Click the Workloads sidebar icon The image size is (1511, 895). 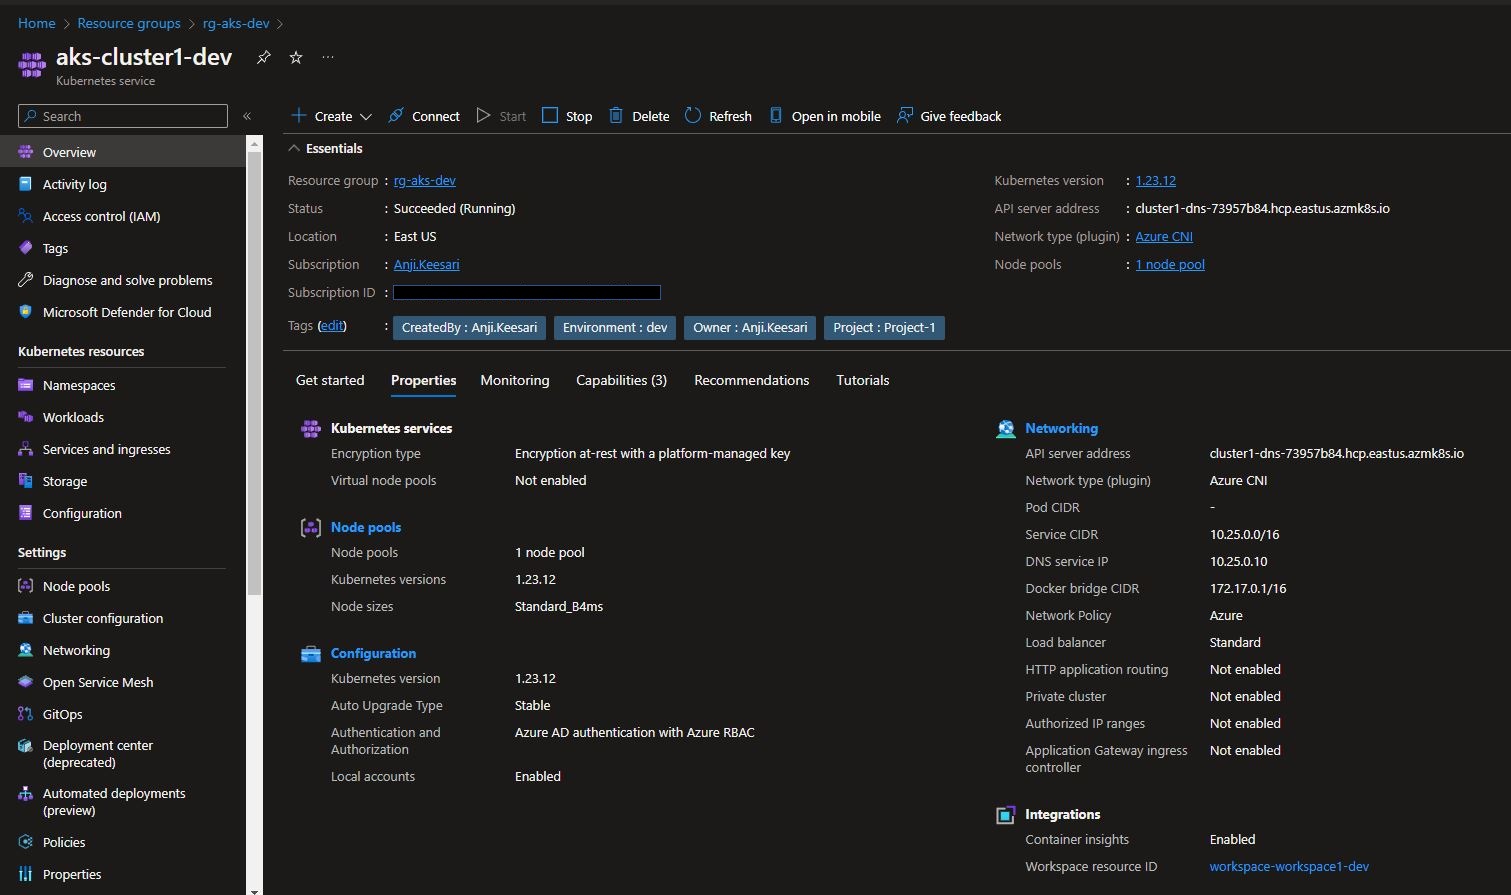pos(26,417)
